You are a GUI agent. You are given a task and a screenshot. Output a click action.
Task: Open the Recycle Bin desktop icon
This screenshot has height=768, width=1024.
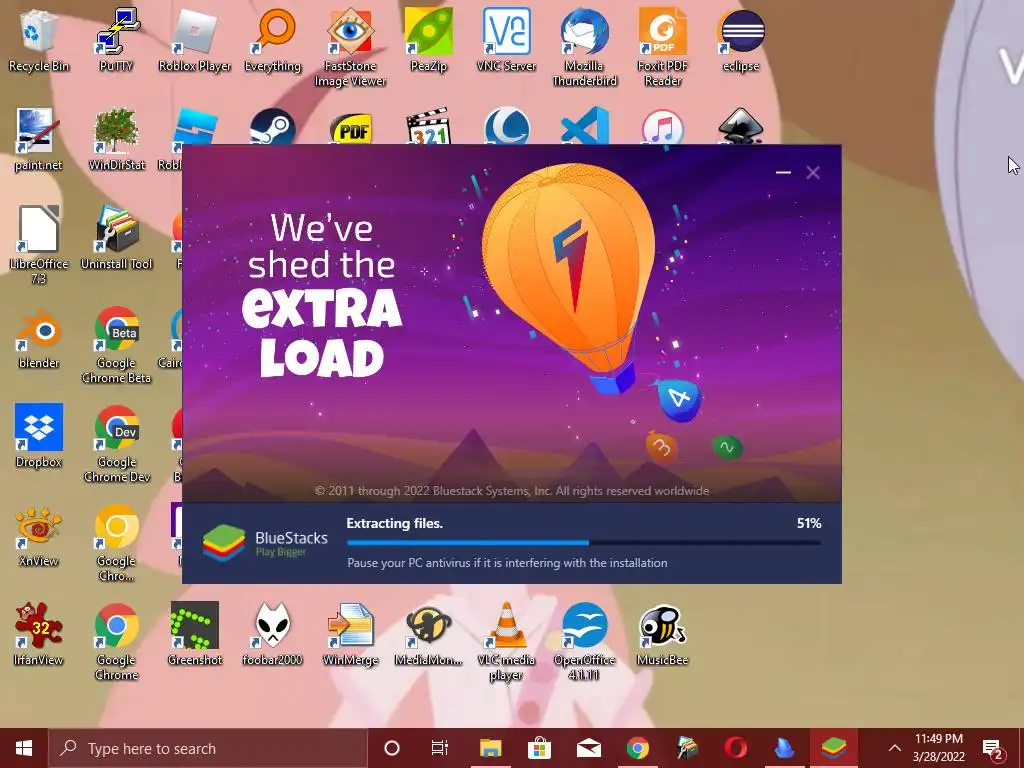tap(39, 40)
